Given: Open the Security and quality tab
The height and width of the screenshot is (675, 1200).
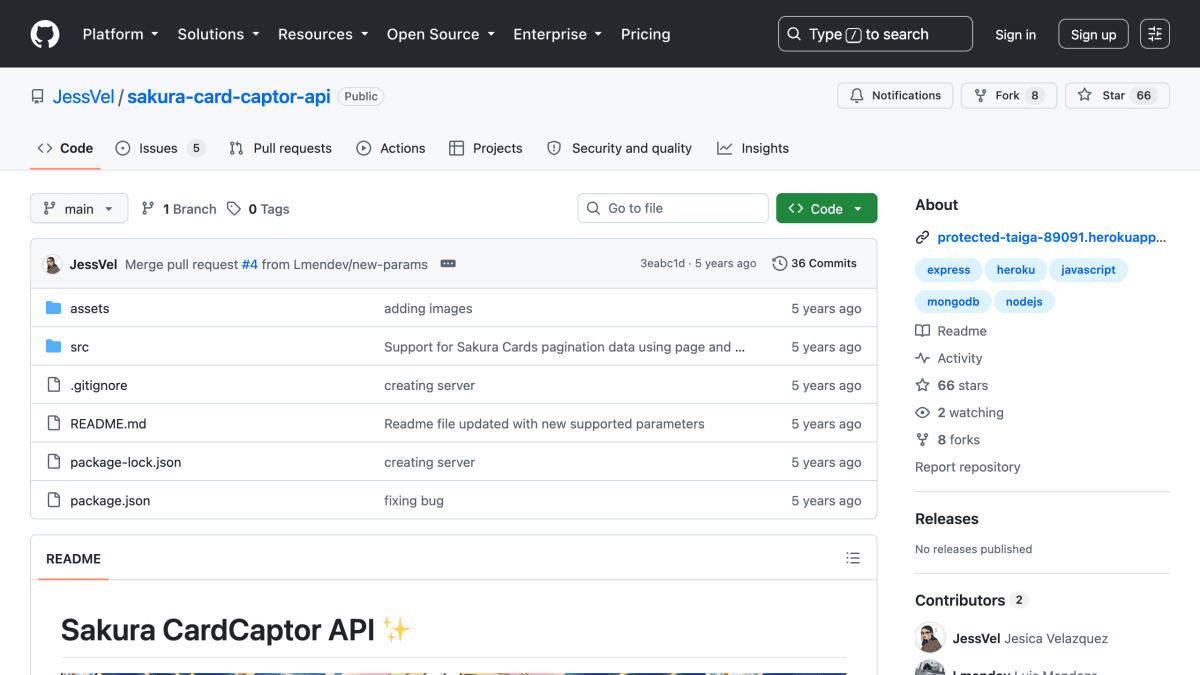Looking at the screenshot, I should click(x=619, y=148).
